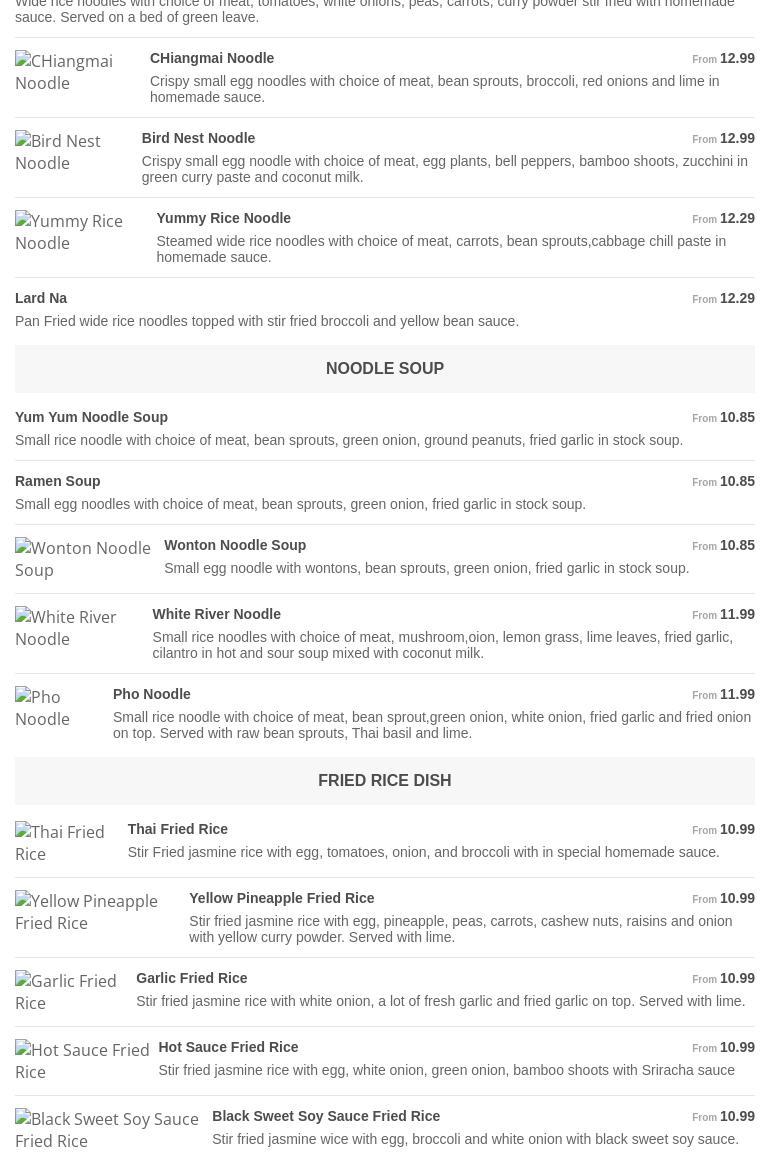
Task: Click the Garlic Fried Rice title text
Action: point(191,978)
